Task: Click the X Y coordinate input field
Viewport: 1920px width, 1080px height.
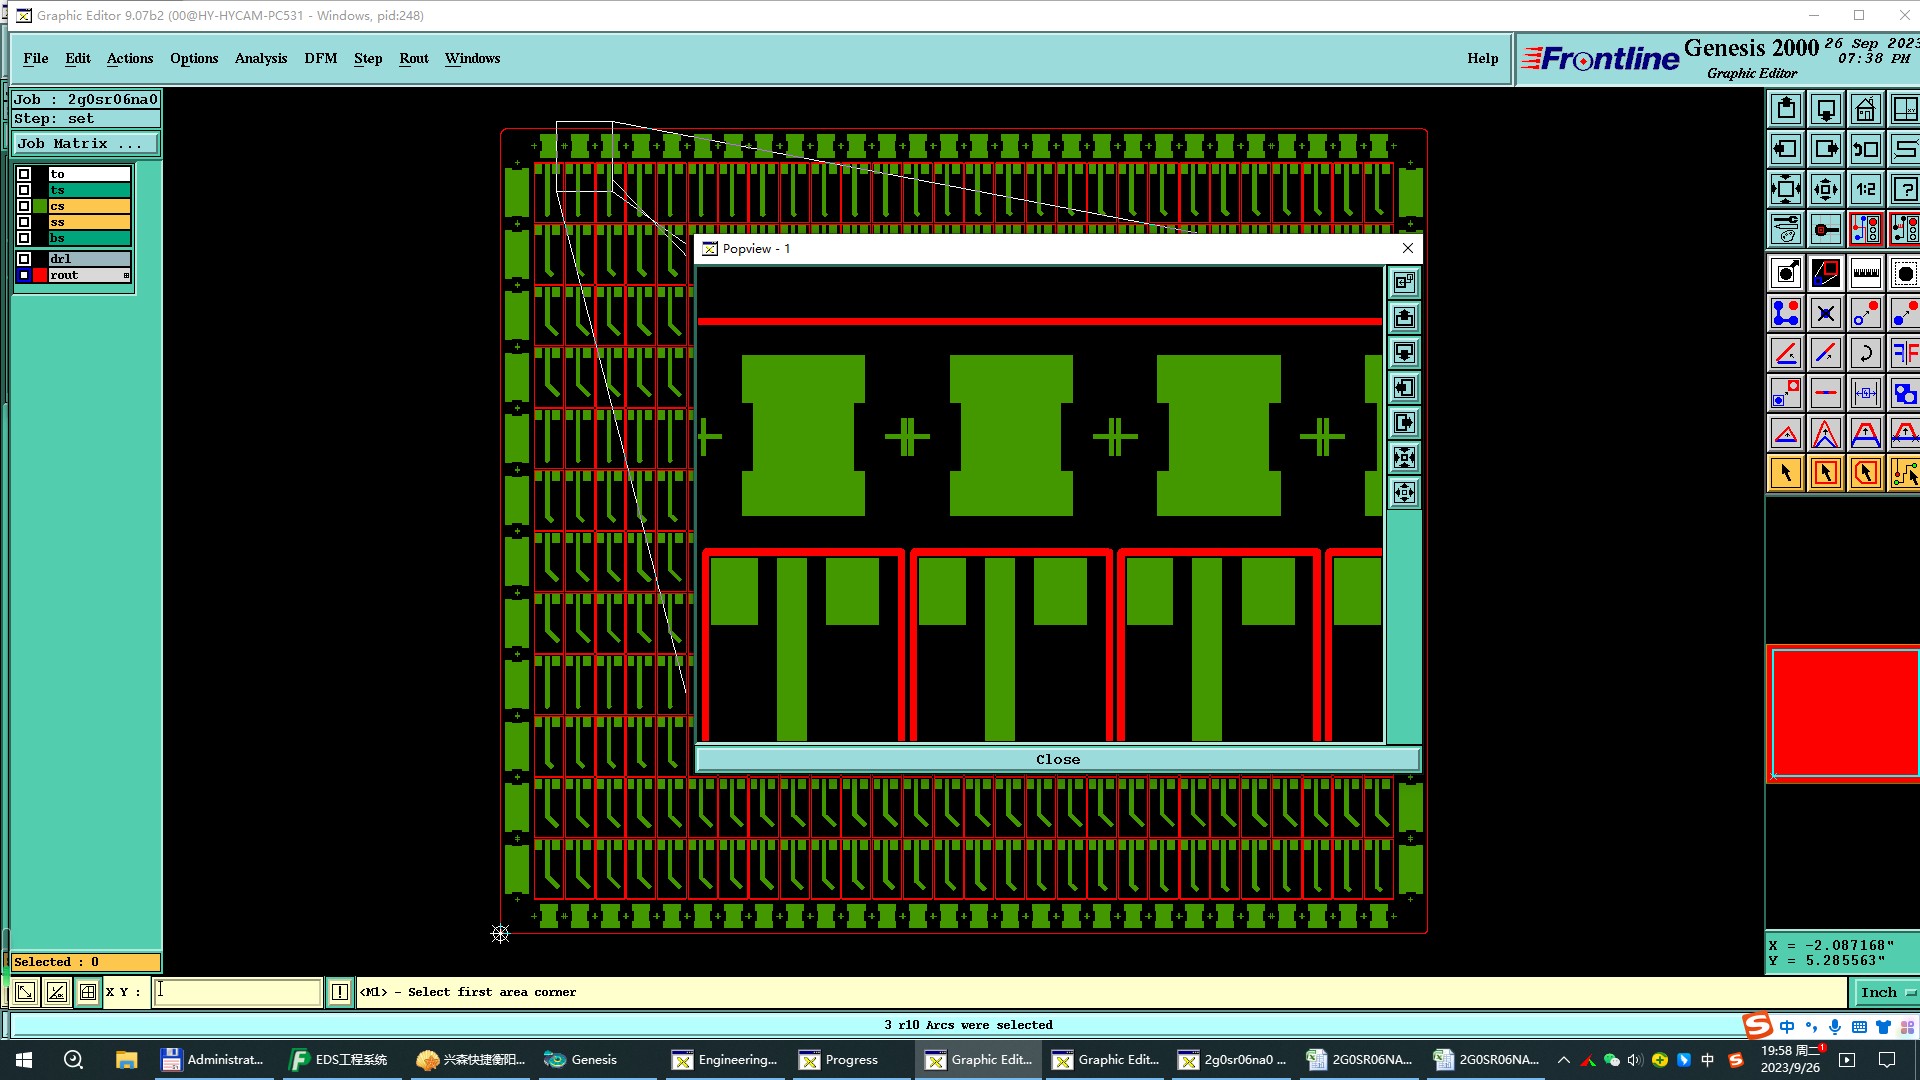Action: pyautogui.click(x=237, y=992)
